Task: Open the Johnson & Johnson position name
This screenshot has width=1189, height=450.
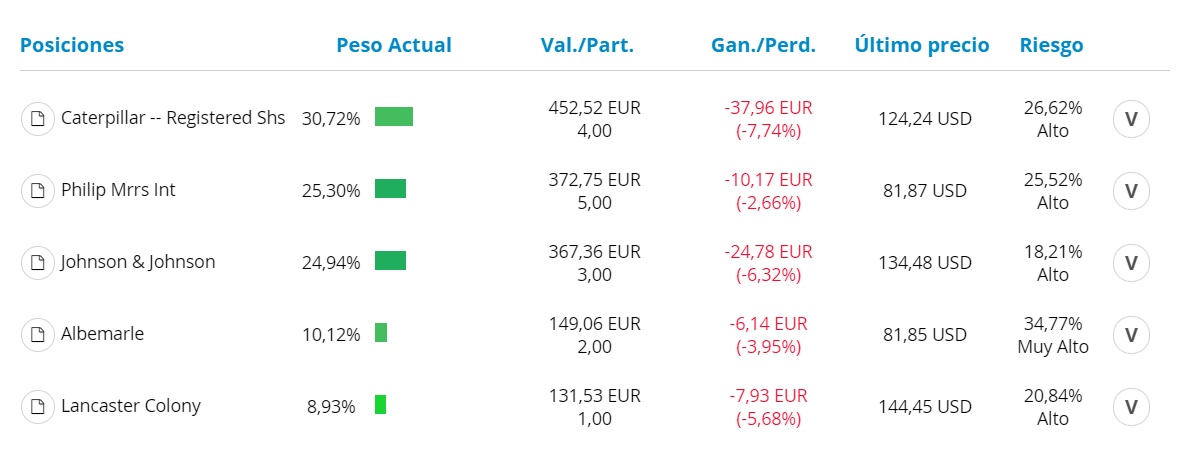Action: tap(138, 263)
